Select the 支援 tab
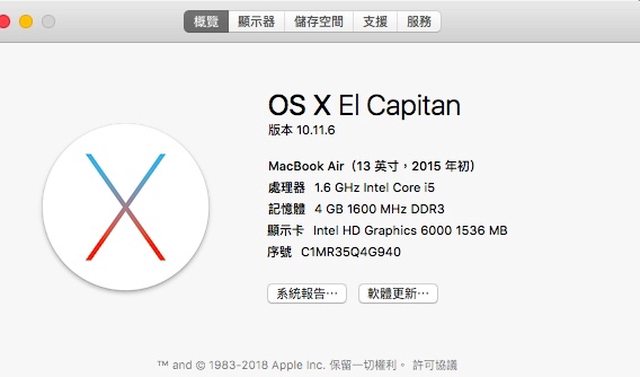The width and height of the screenshot is (640, 377). point(375,21)
